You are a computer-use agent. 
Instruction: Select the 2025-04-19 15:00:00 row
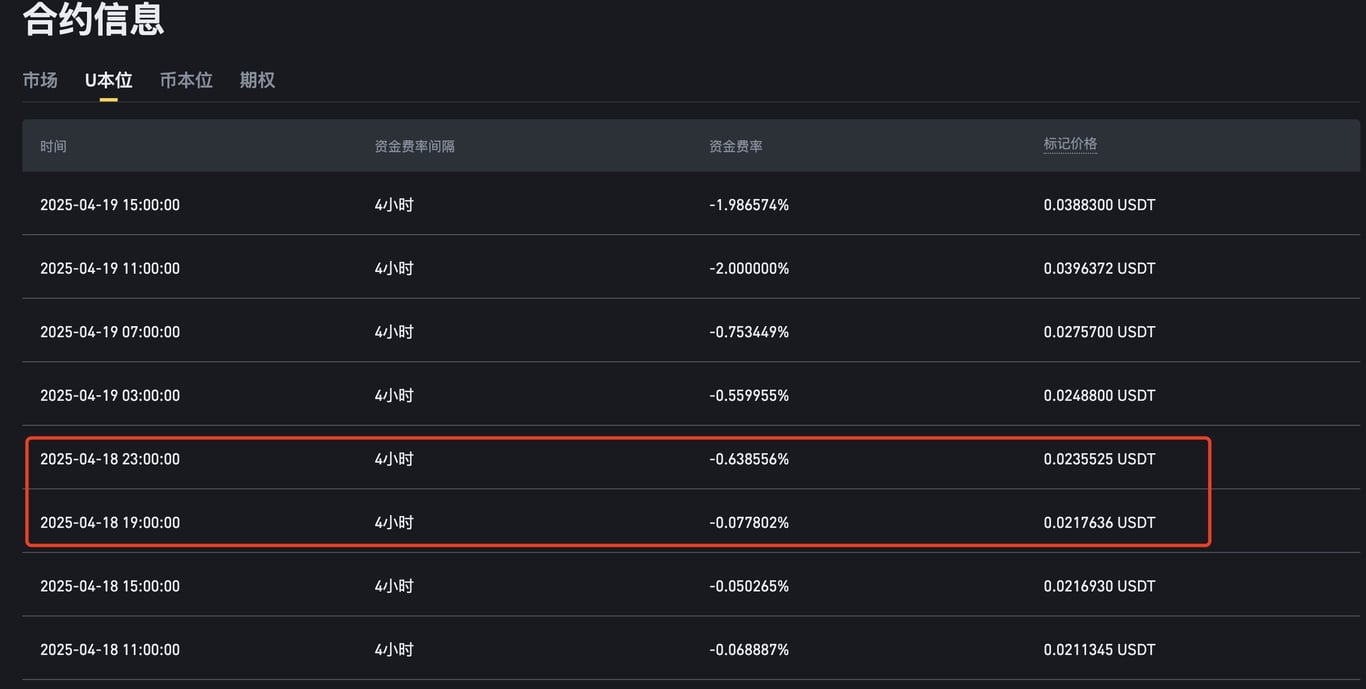click(691, 204)
